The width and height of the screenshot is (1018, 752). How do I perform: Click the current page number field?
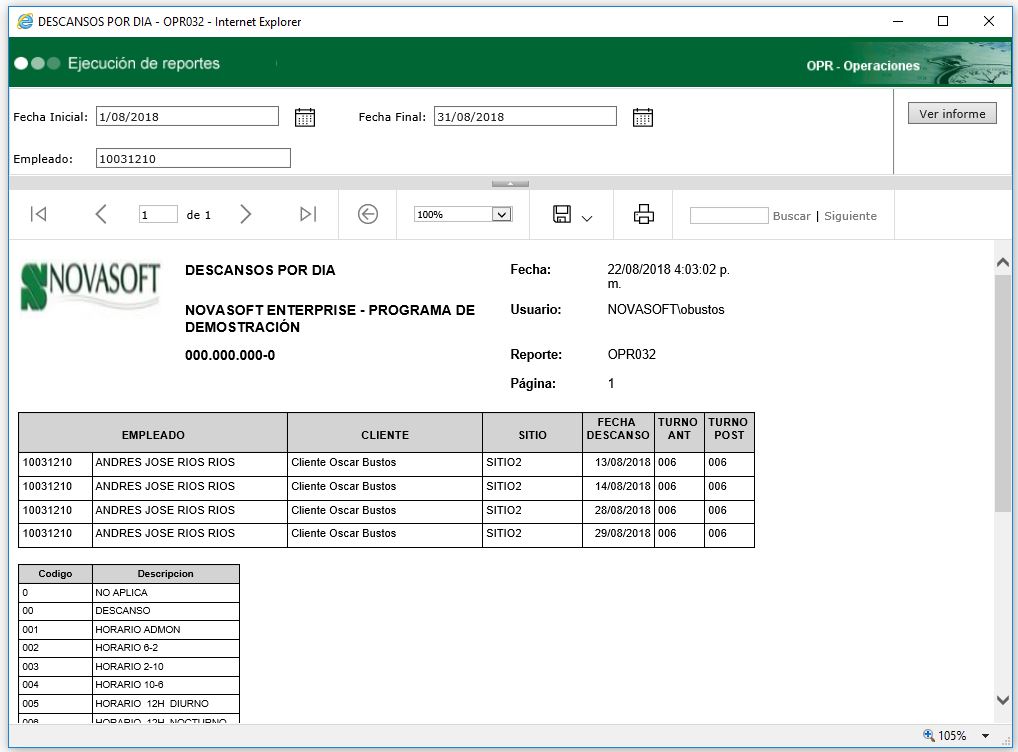pyautogui.click(x=158, y=215)
